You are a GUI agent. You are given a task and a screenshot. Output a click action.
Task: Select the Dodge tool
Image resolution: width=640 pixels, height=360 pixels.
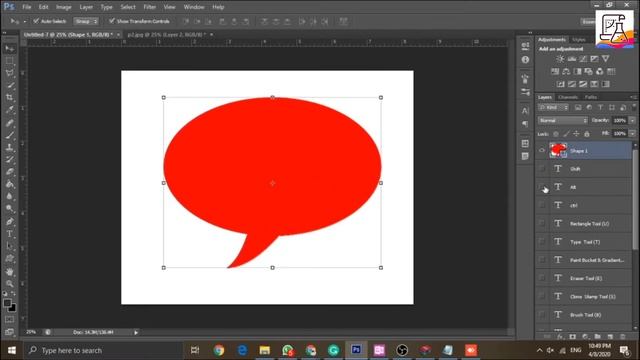[9, 209]
